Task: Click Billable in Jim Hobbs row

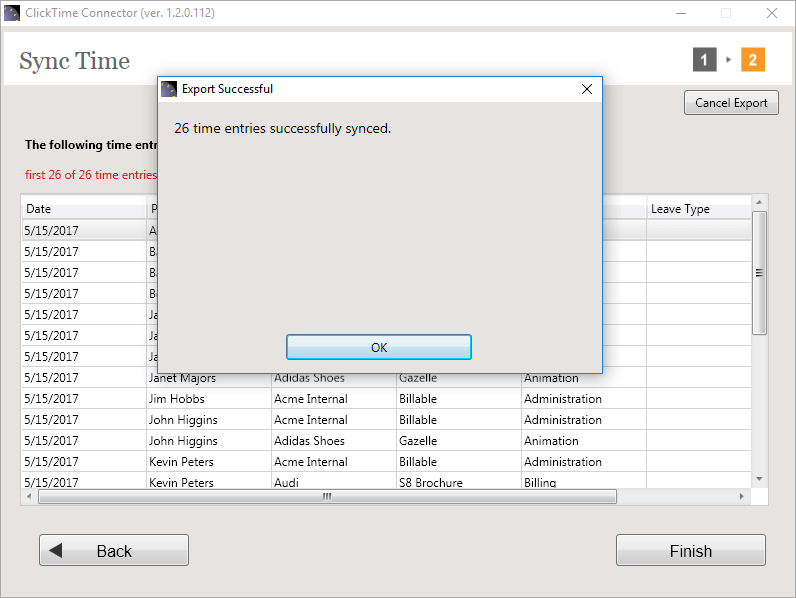Action: click(458, 398)
